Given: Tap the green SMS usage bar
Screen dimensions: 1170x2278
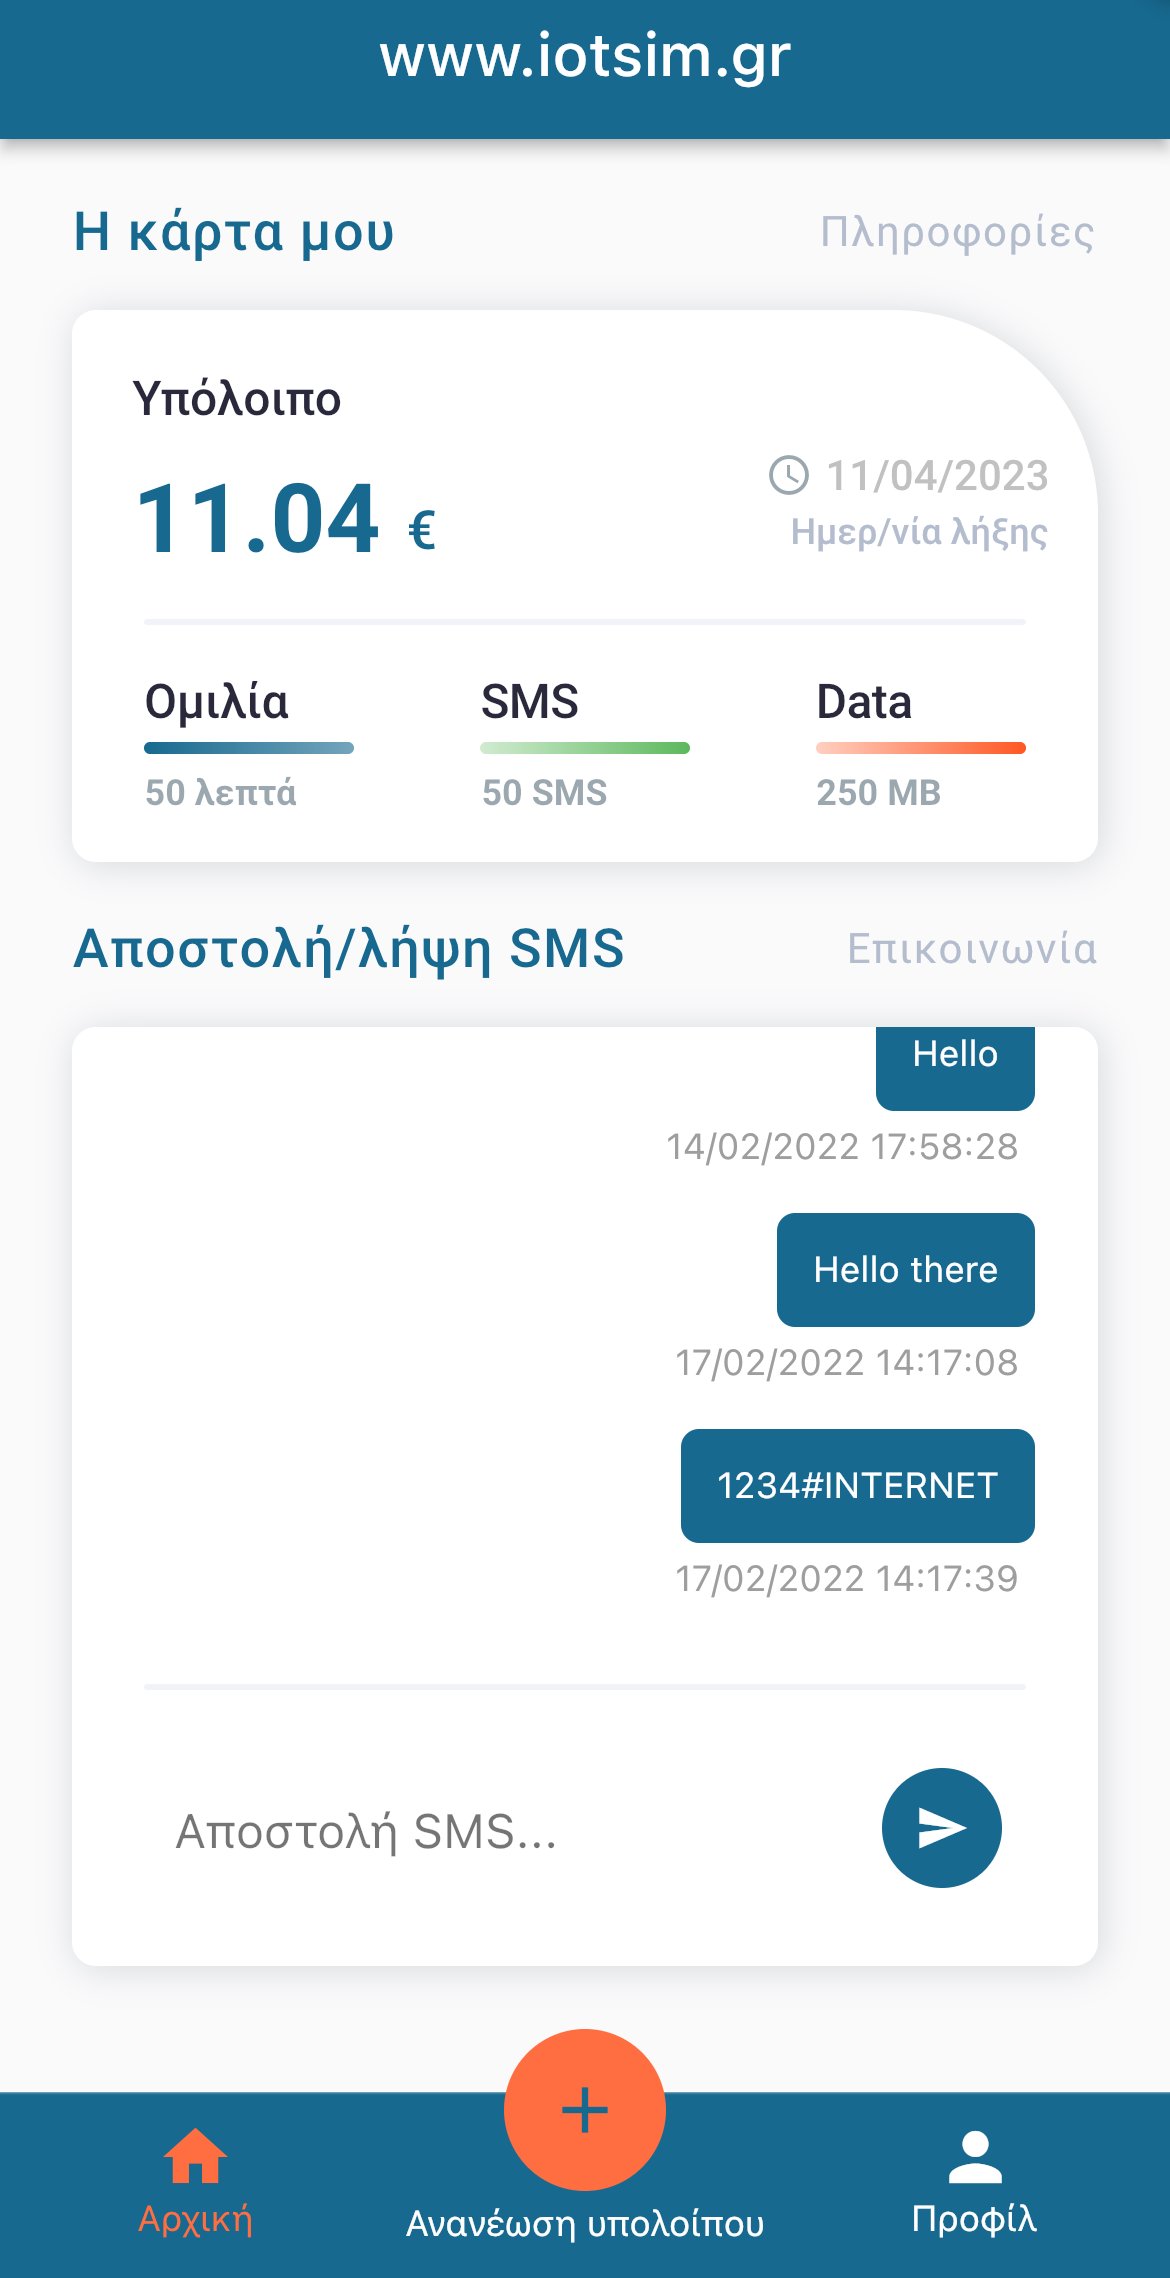Looking at the screenshot, I should click(585, 748).
